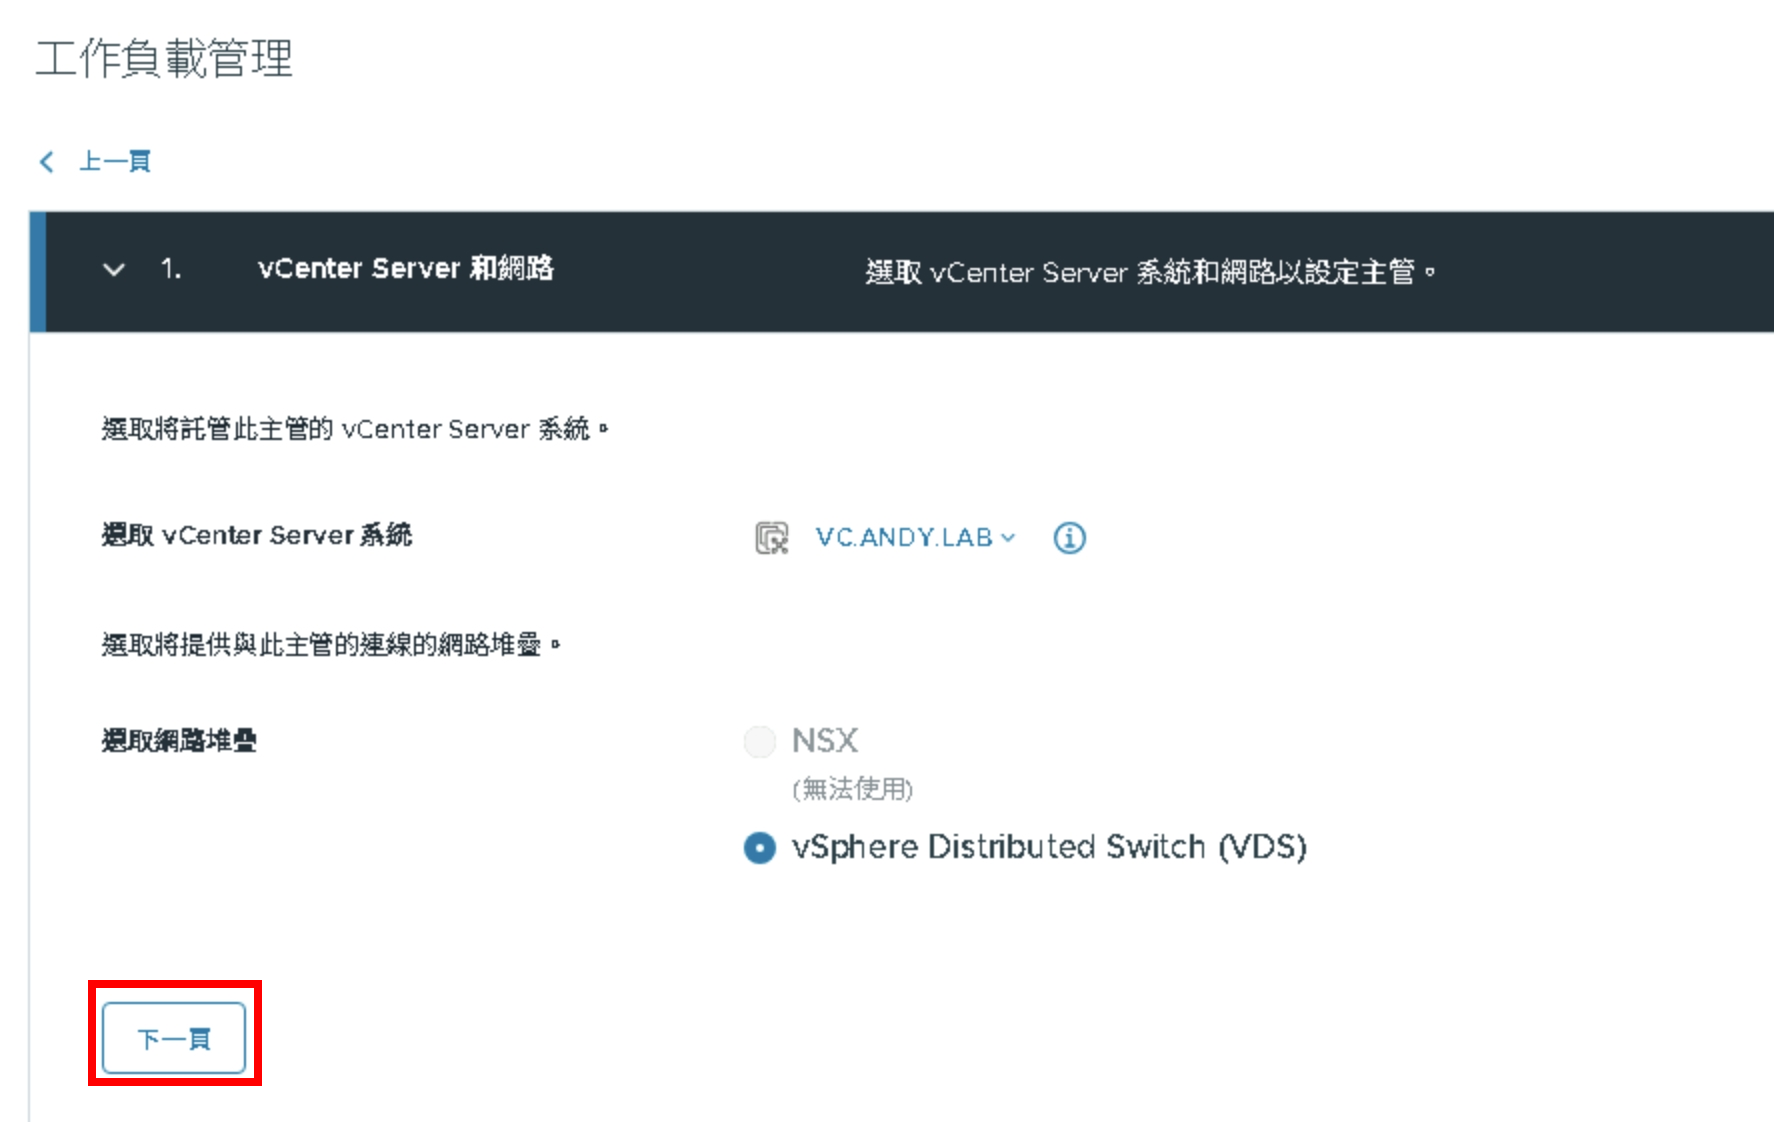Show vCenter info via the circled i icon

pos(1069,538)
